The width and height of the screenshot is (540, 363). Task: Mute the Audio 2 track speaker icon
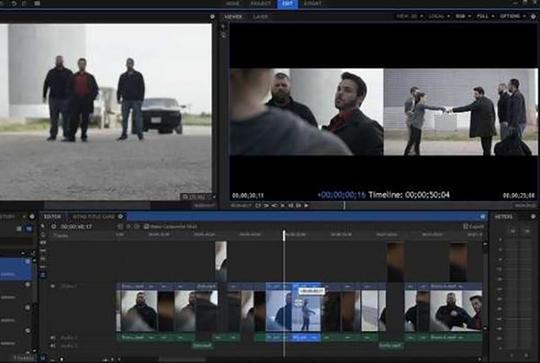[53, 345]
